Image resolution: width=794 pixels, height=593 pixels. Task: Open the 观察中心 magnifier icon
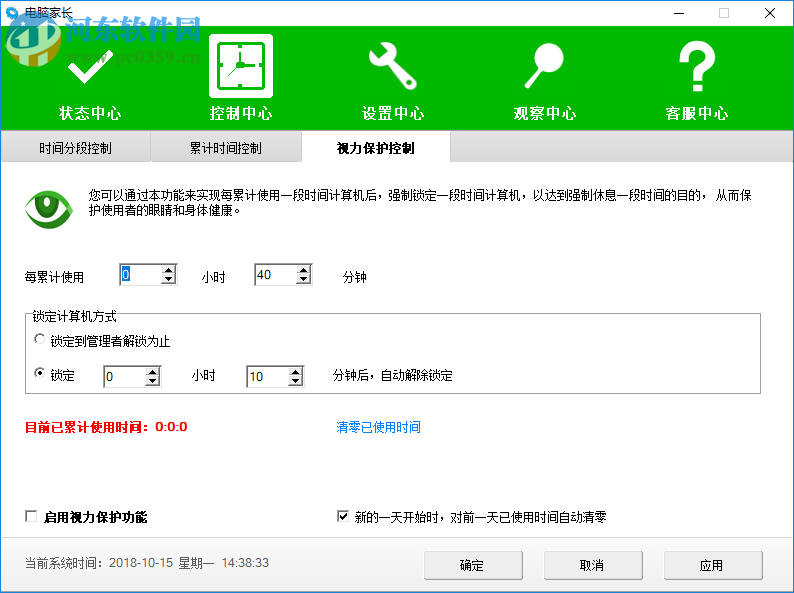coord(544,66)
